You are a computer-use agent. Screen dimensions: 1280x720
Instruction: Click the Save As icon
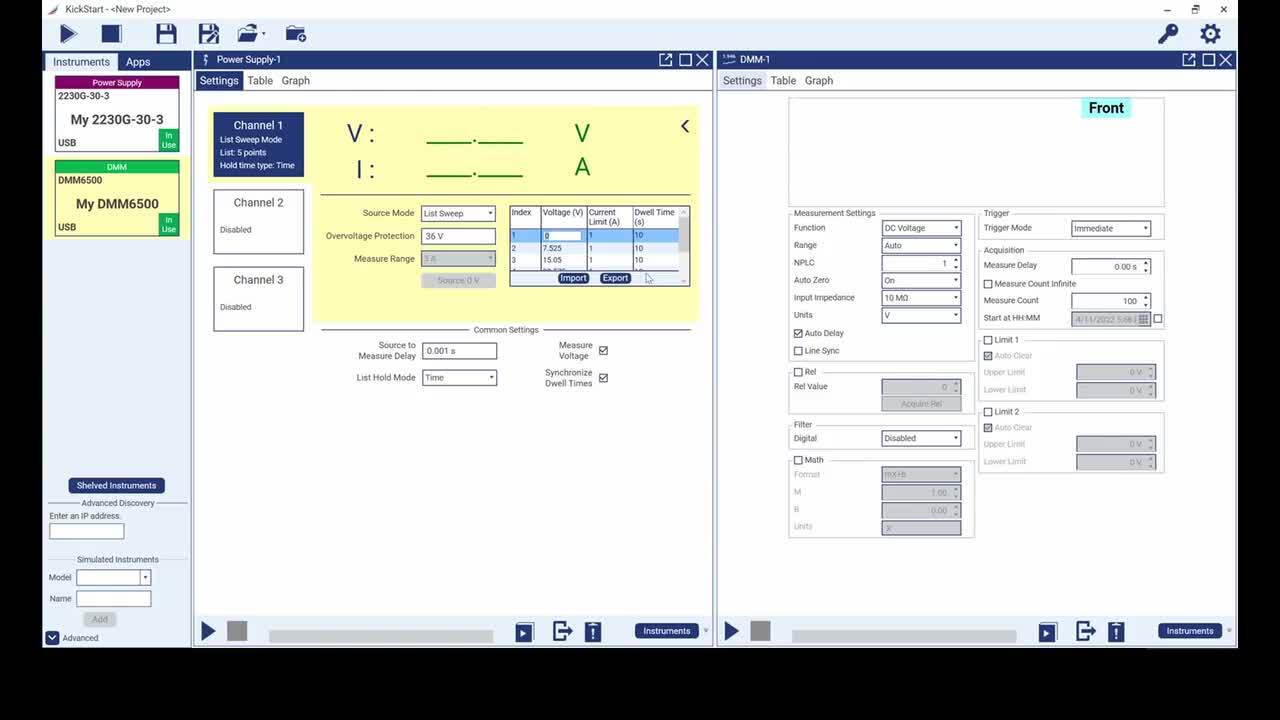[208, 33]
